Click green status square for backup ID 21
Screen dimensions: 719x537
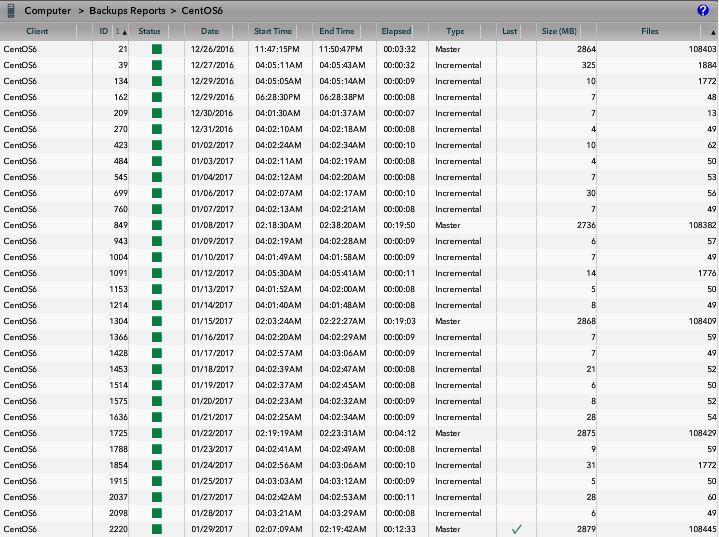pyautogui.click(x=157, y=49)
